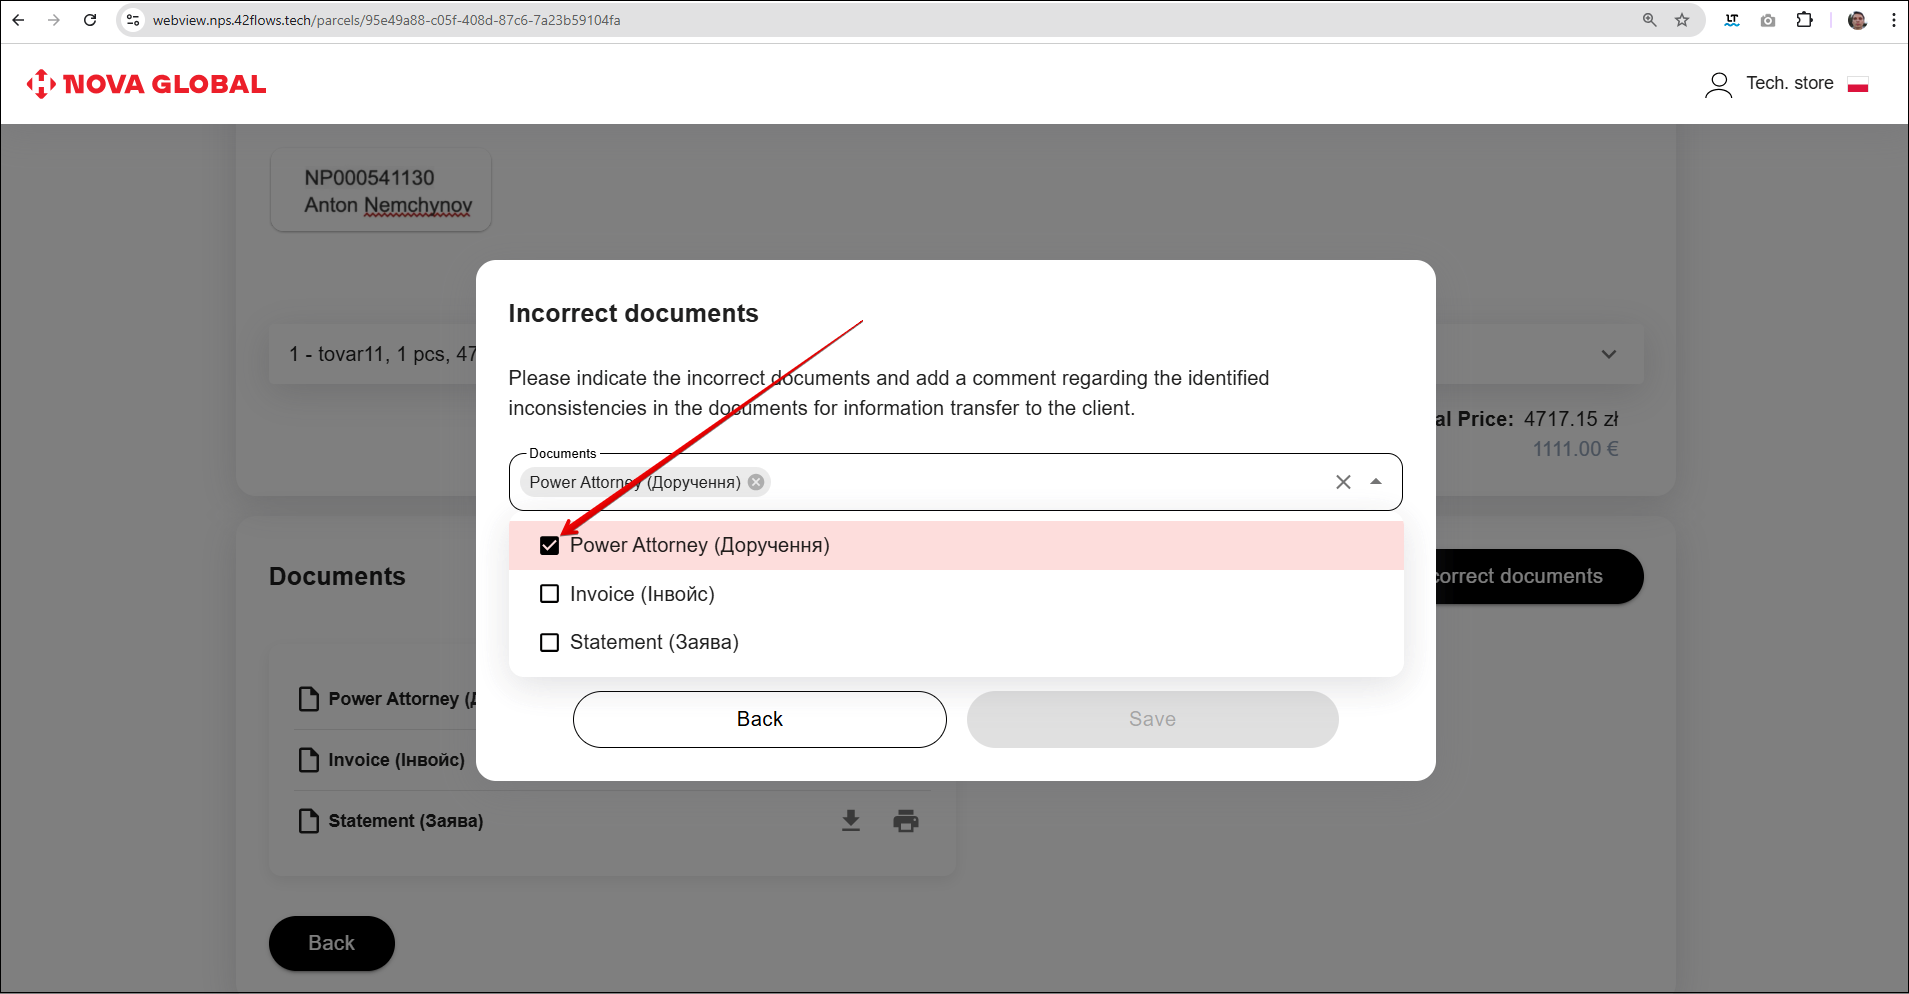Image resolution: width=1909 pixels, height=994 pixels.
Task: Expand the tovar11 item row chevron
Action: pyautogui.click(x=1608, y=354)
